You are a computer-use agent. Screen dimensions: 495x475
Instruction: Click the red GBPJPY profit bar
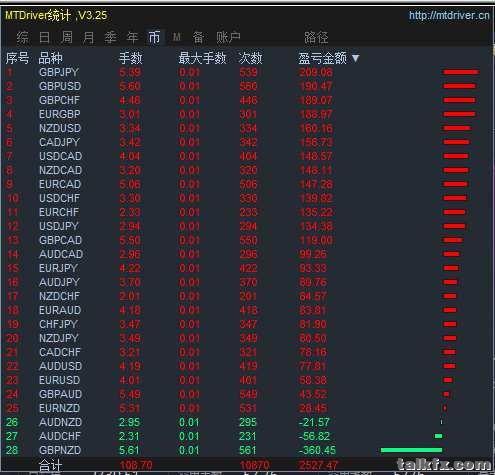[461, 72]
